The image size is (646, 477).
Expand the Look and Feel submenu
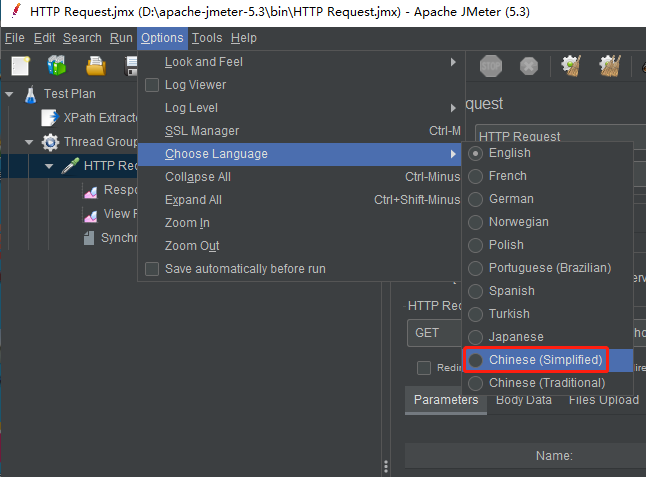pos(300,62)
